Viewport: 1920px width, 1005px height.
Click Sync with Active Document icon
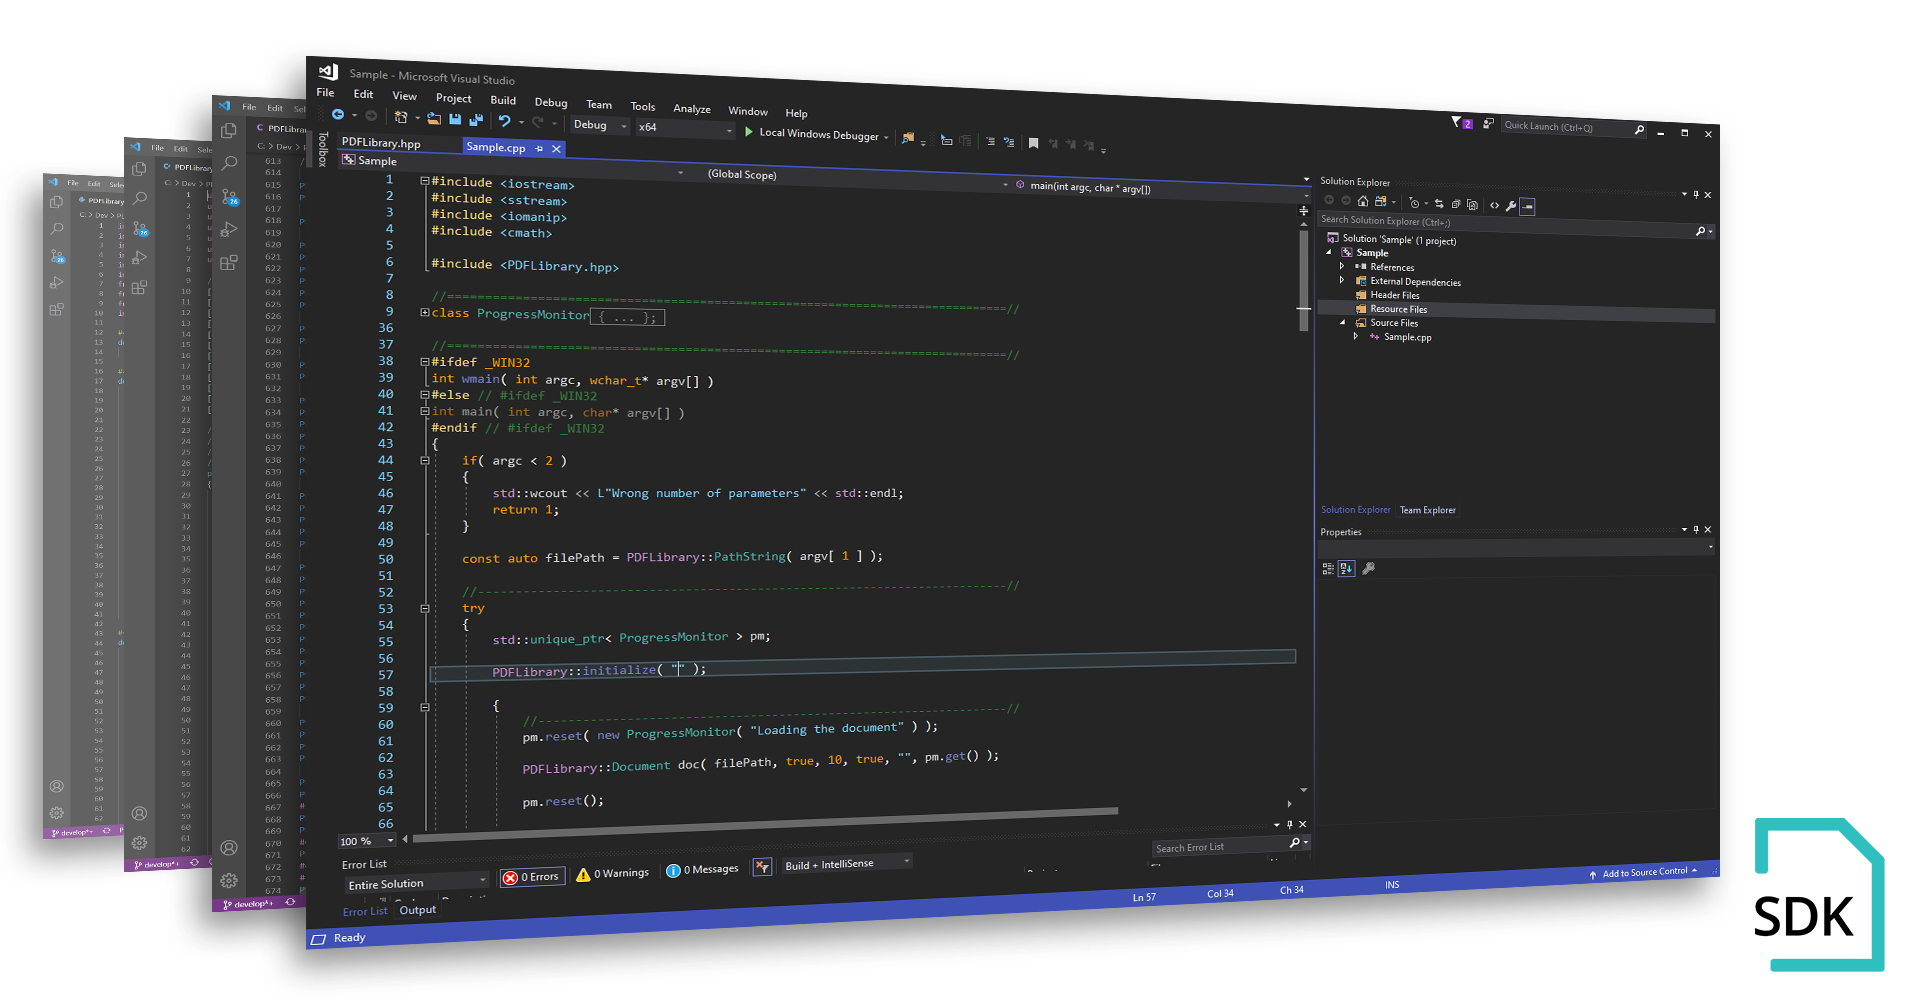click(1439, 204)
